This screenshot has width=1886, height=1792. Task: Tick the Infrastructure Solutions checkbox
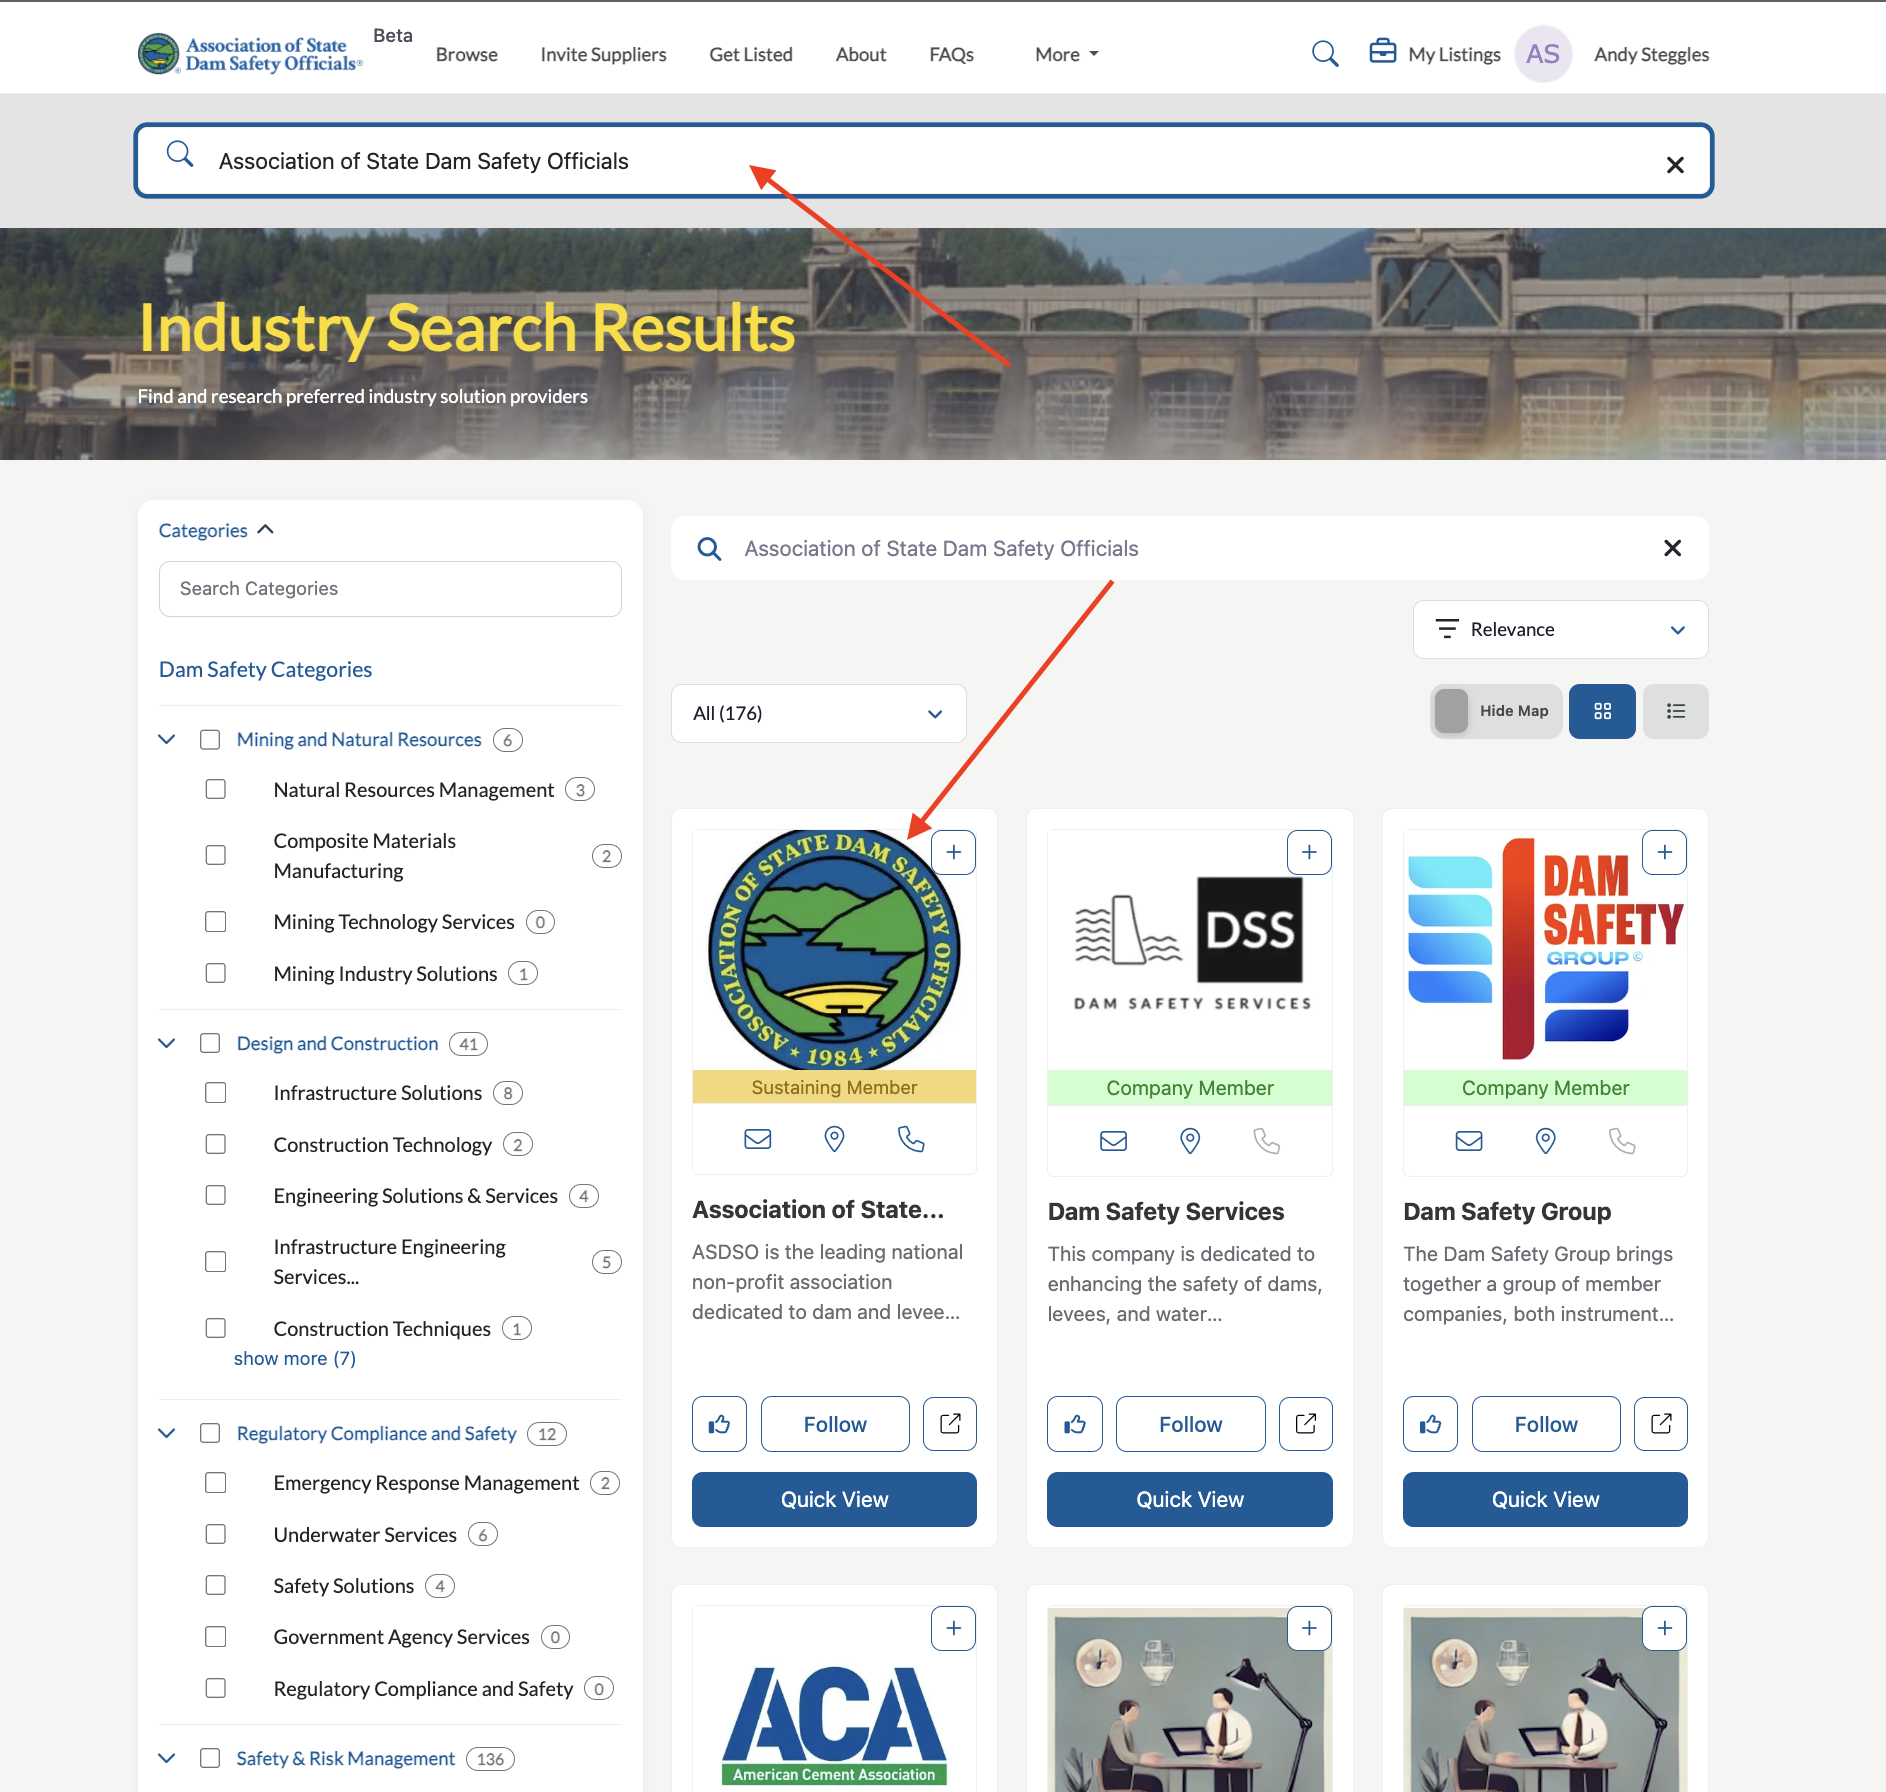point(216,1093)
